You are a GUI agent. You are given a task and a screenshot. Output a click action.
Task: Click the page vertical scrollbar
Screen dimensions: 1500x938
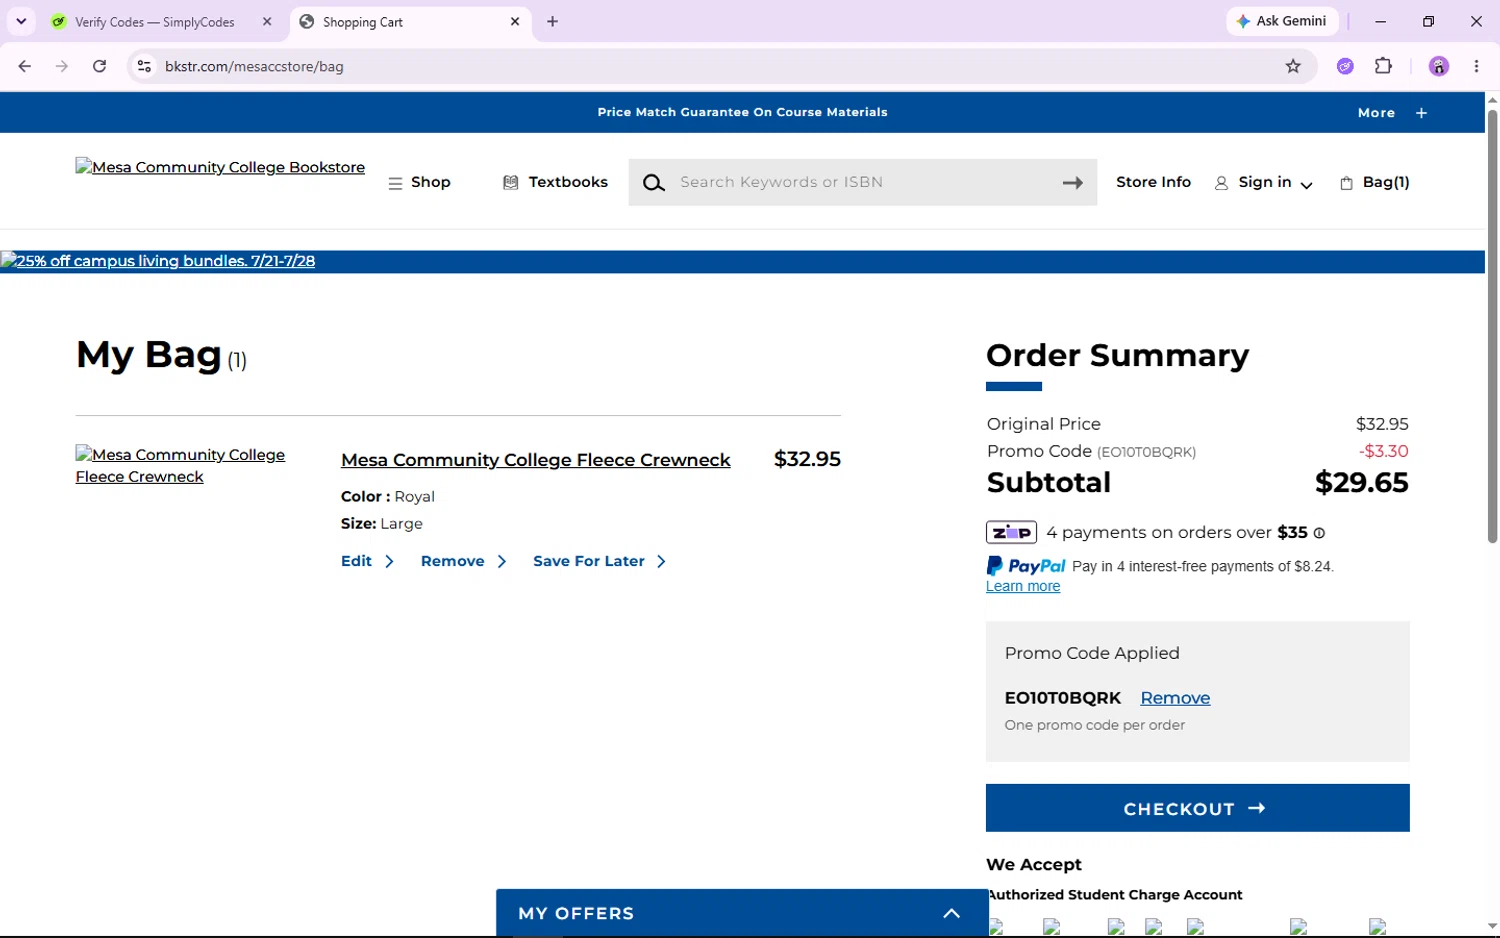[x=1492, y=326]
